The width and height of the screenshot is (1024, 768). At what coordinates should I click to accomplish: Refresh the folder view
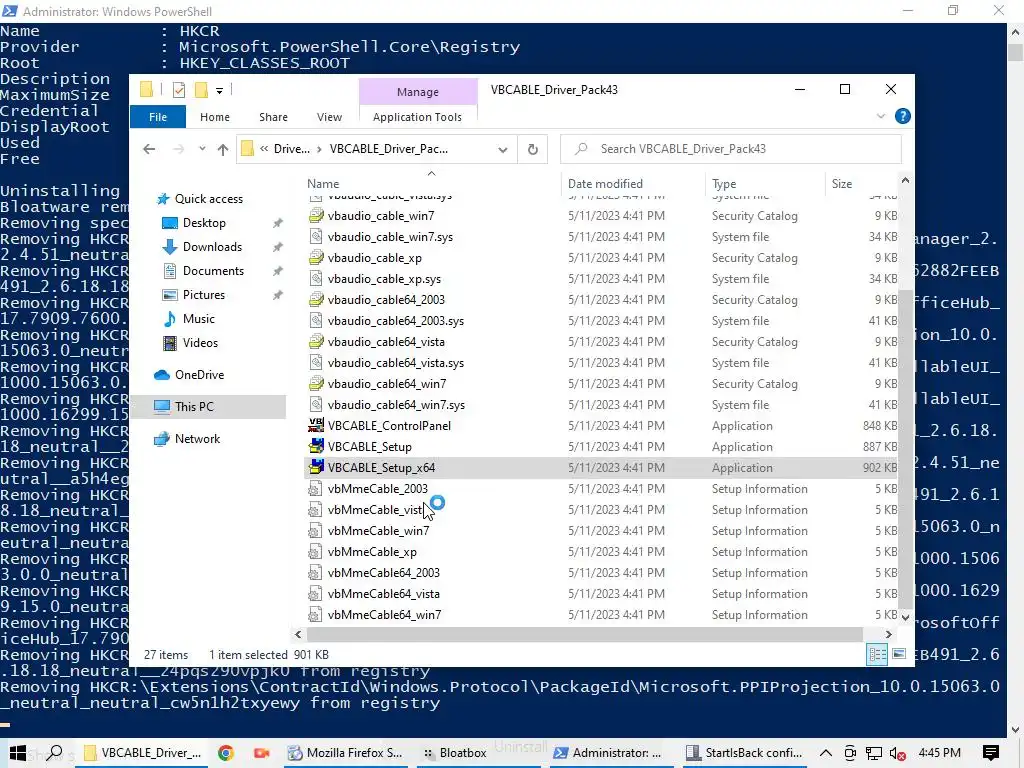(533, 149)
